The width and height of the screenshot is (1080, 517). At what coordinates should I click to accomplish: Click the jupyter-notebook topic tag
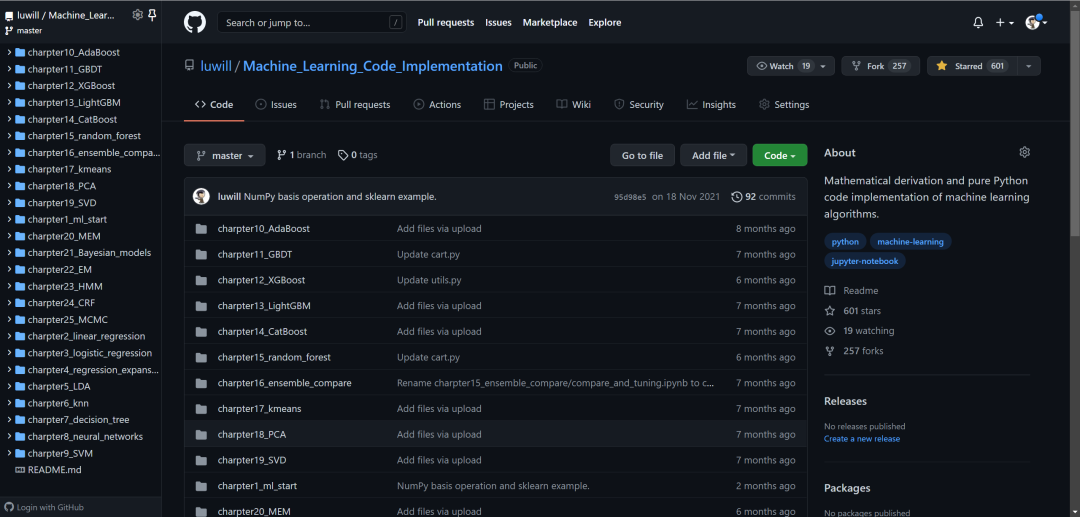click(865, 262)
